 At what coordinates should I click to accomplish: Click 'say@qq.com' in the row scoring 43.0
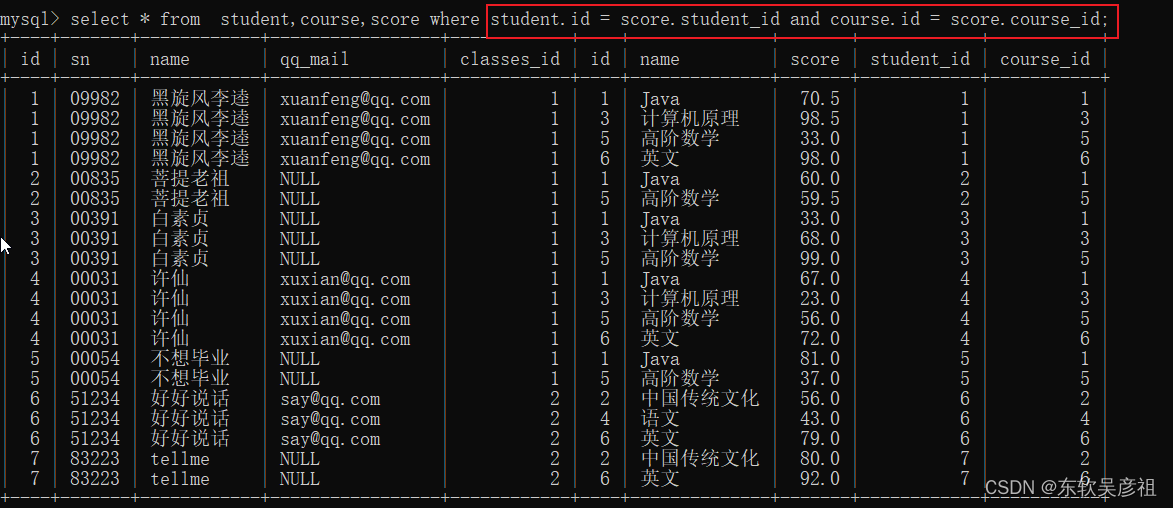pos(330,419)
